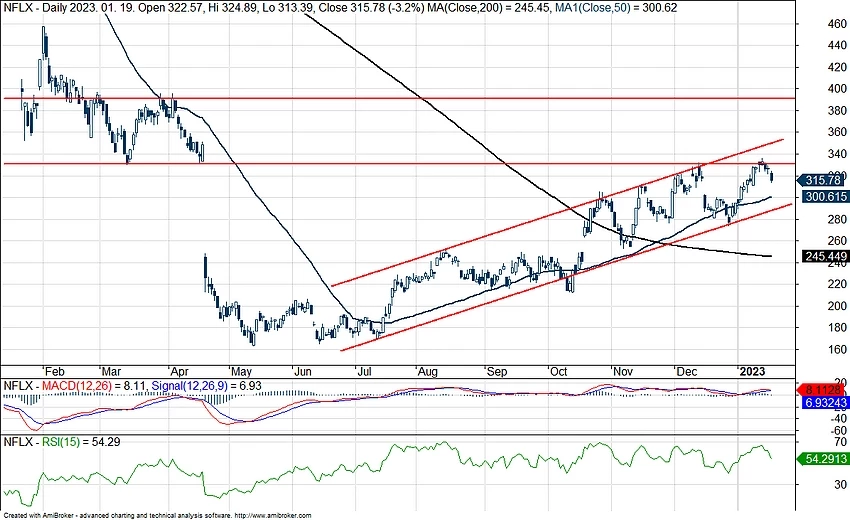Click the 'Sep' month label on time axis
The image size is (850, 520).
tap(497, 372)
